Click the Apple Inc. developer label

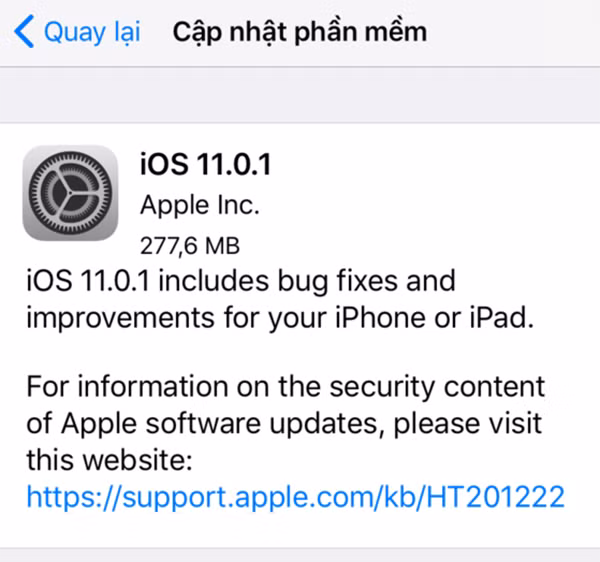200,206
